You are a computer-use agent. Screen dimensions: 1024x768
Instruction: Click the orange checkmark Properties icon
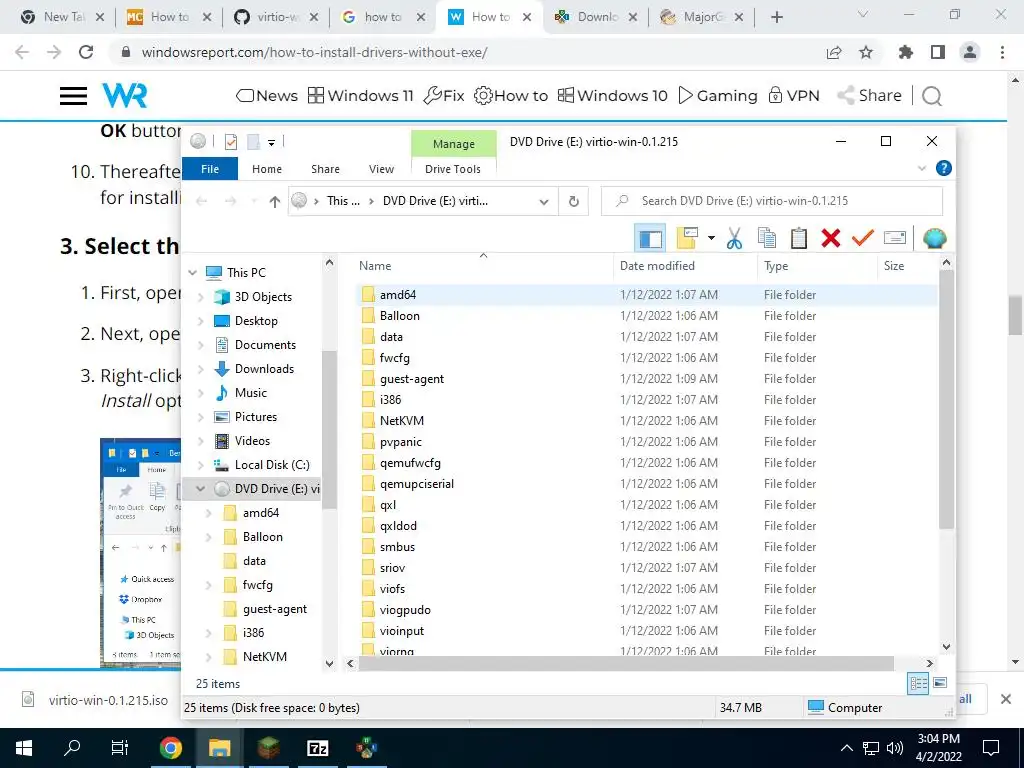pyautogui.click(x=863, y=238)
